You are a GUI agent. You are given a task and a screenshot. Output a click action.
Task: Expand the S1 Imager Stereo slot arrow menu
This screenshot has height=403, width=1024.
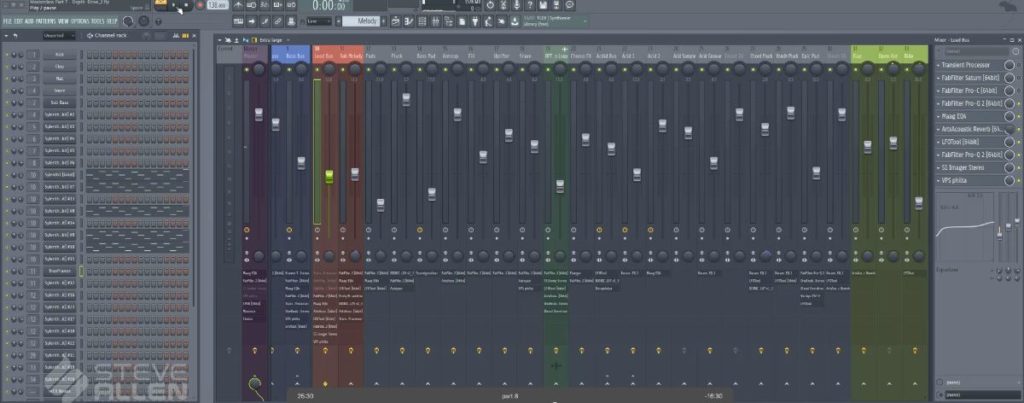coord(938,168)
